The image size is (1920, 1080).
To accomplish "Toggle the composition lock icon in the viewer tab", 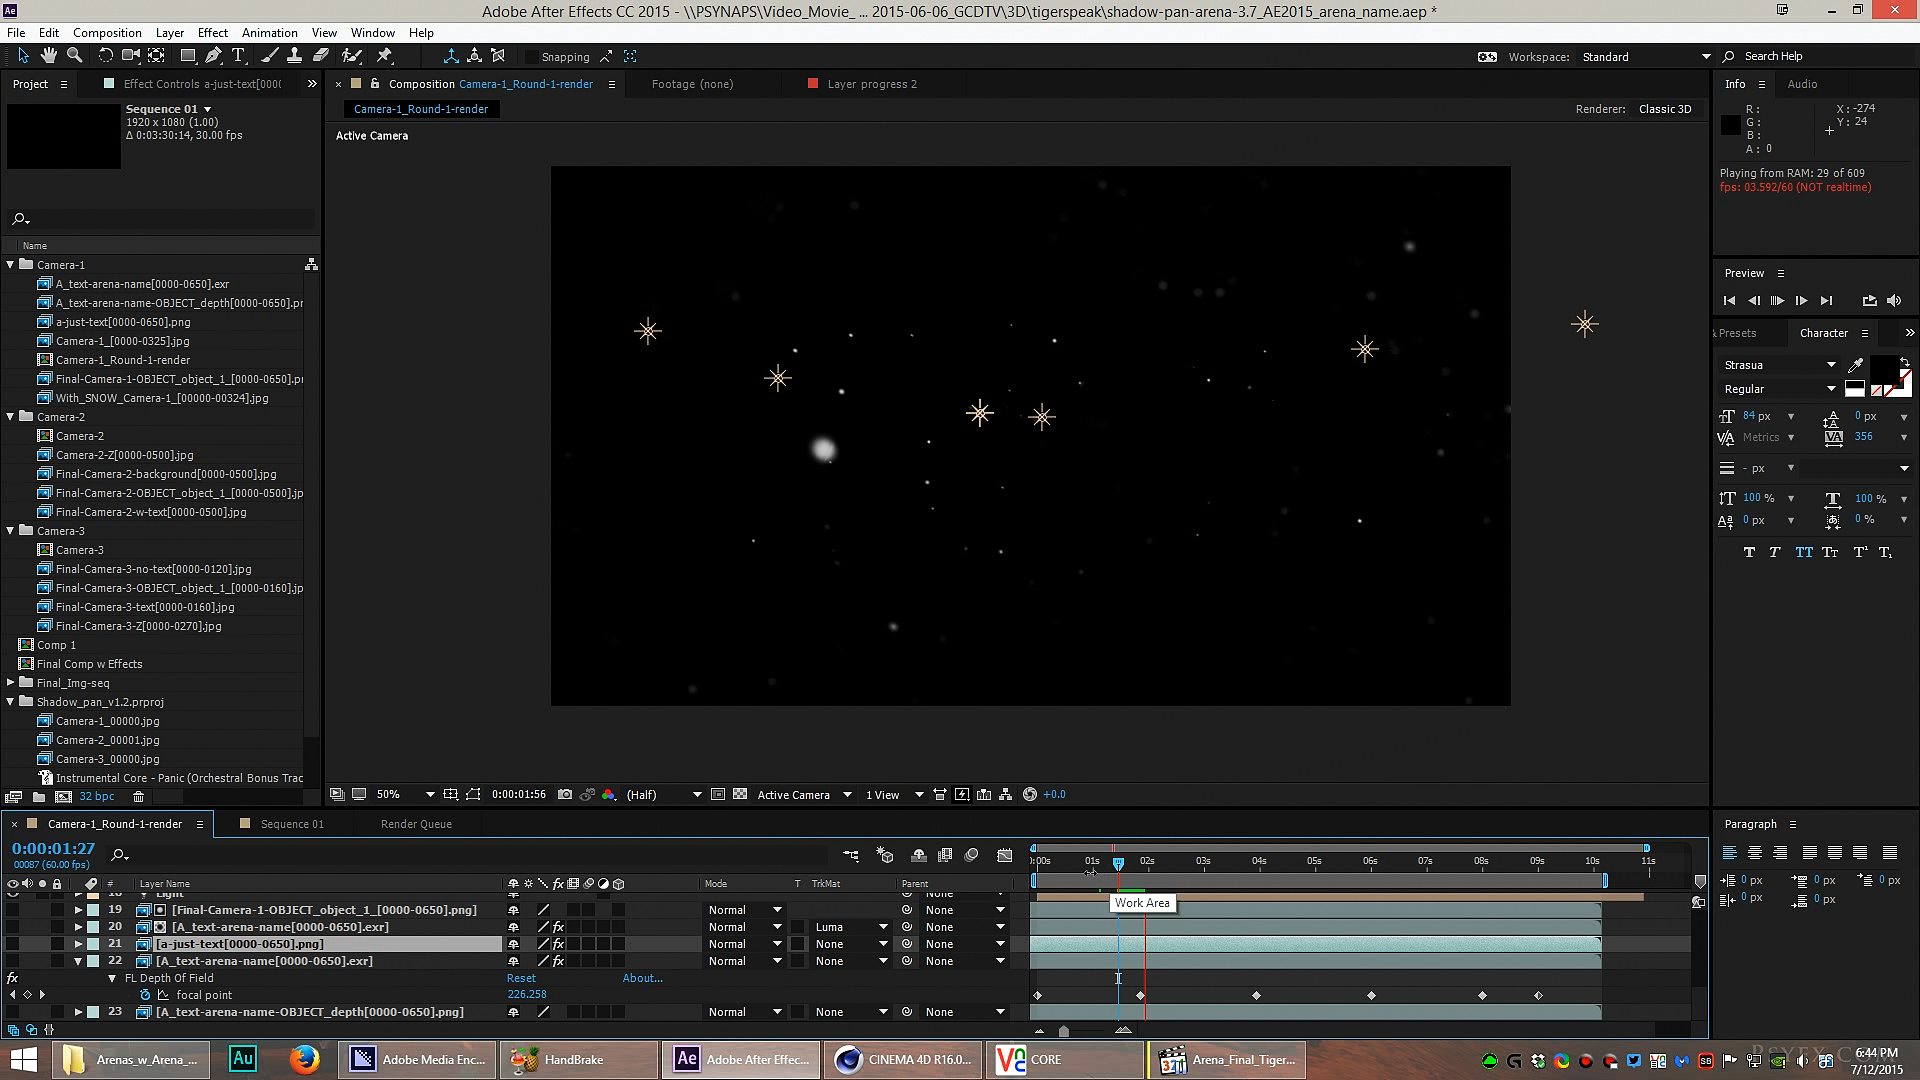I will tap(376, 84).
